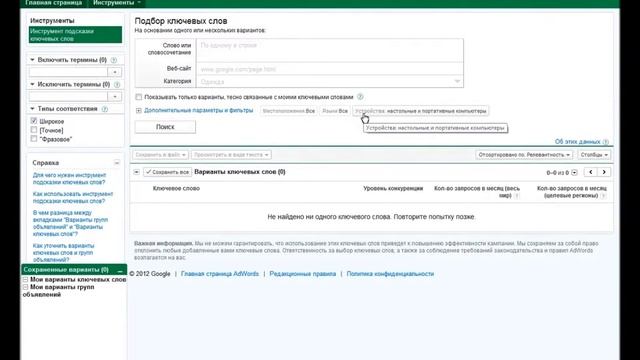640x360 pixels.
Task: Open the Включить термины dropdown arrow
Action: tap(115, 72)
